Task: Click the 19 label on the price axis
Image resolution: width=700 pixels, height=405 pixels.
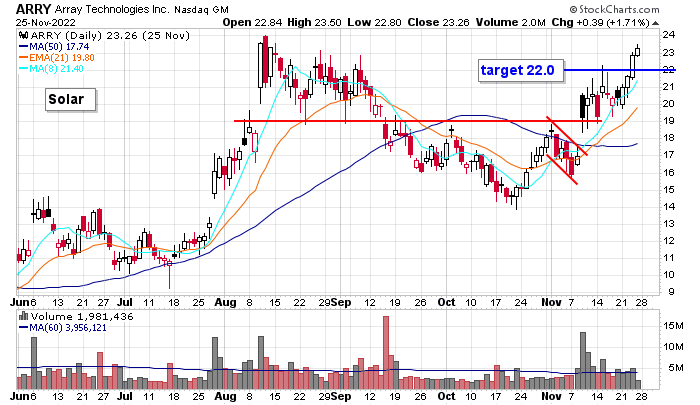Action: 668,121
